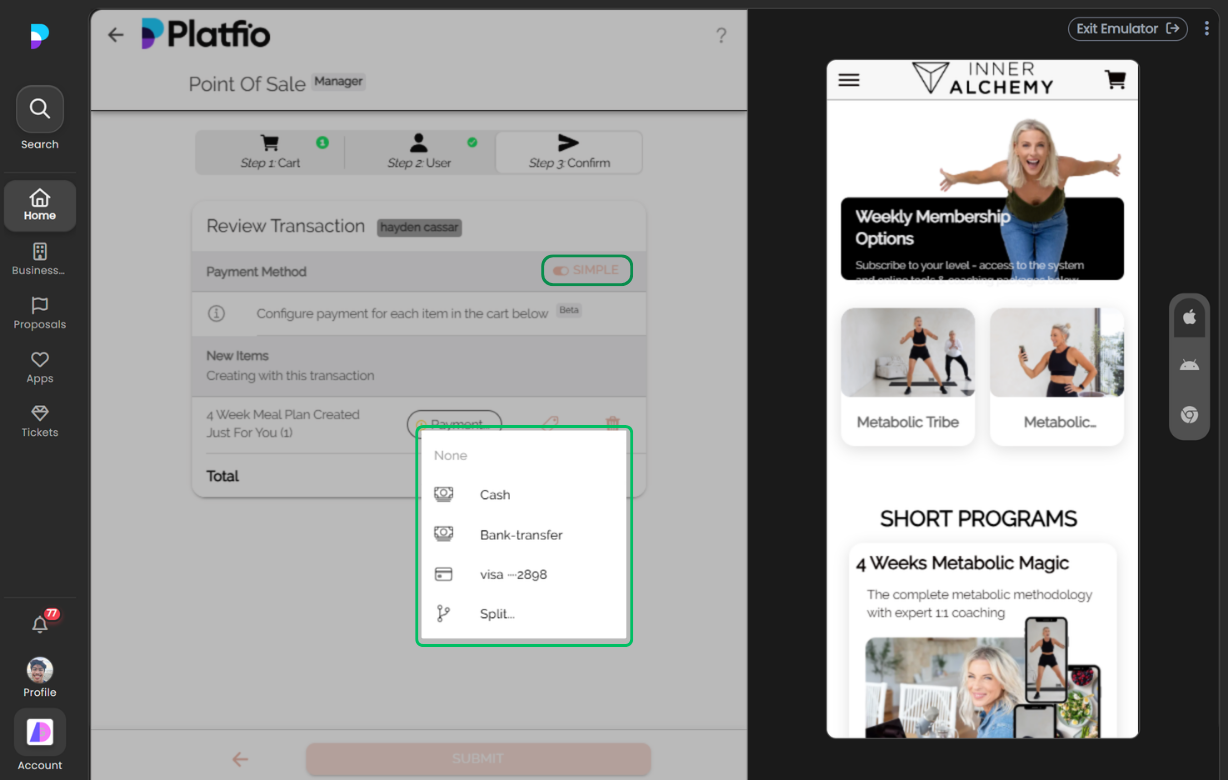
Task: Open the Payment dropdown for meal plan
Action: click(454, 423)
